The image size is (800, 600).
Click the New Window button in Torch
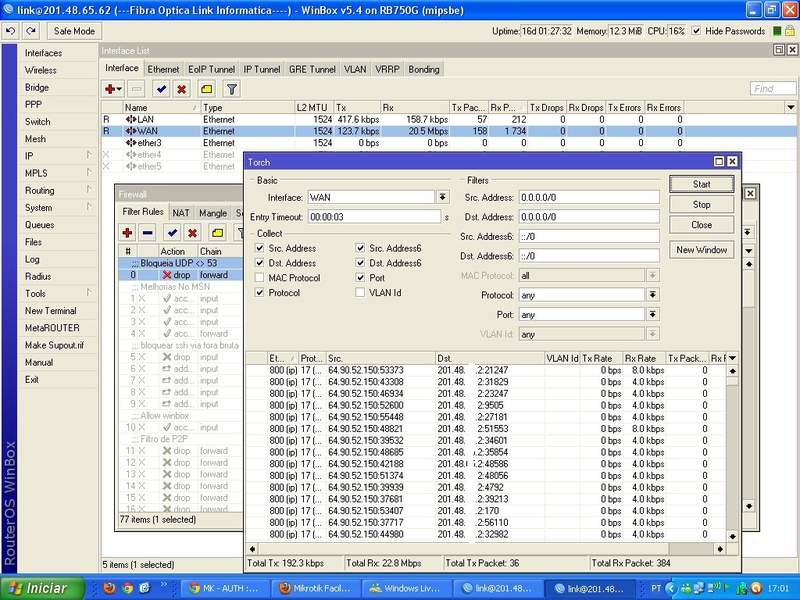pyautogui.click(x=701, y=250)
